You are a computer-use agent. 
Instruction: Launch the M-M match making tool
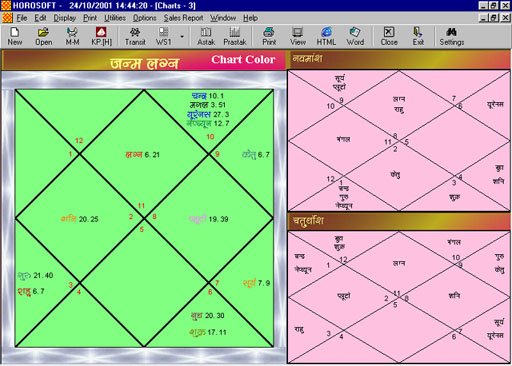pyautogui.click(x=72, y=36)
